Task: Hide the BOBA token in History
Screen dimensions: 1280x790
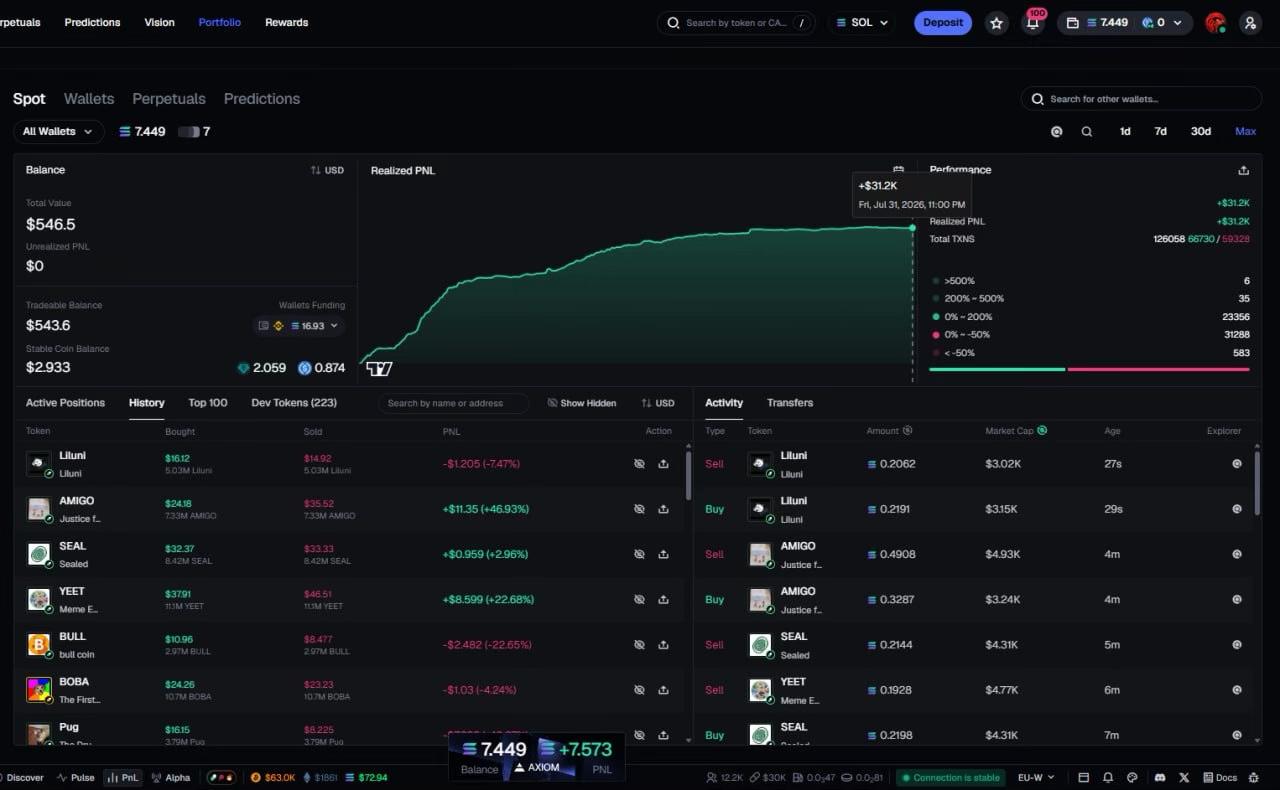Action: pos(639,689)
